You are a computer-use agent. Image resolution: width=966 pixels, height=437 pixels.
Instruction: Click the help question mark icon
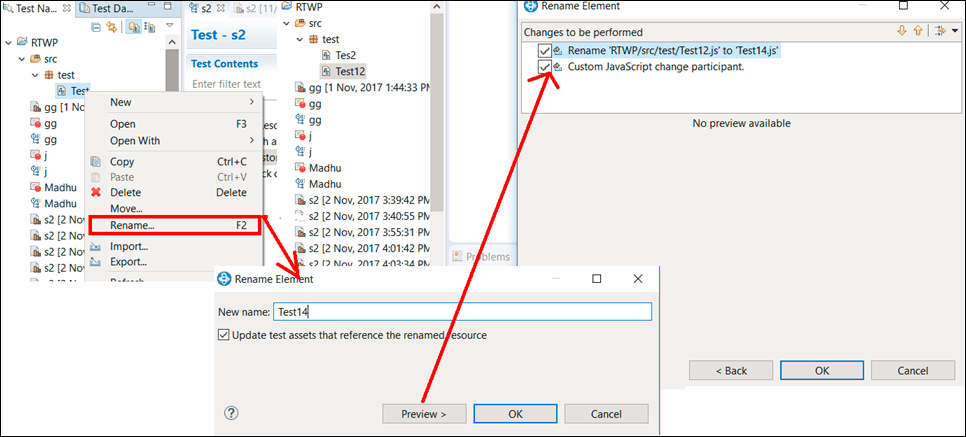click(x=232, y=414)
